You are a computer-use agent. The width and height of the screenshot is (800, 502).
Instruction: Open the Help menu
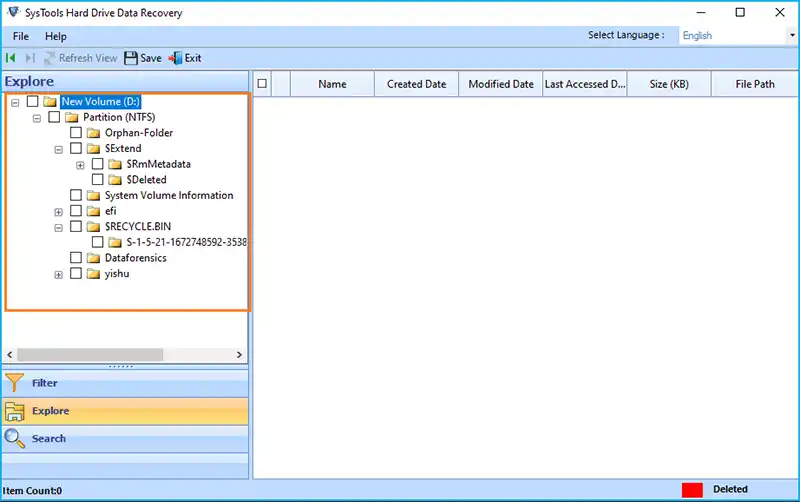[x=56, y=36]
